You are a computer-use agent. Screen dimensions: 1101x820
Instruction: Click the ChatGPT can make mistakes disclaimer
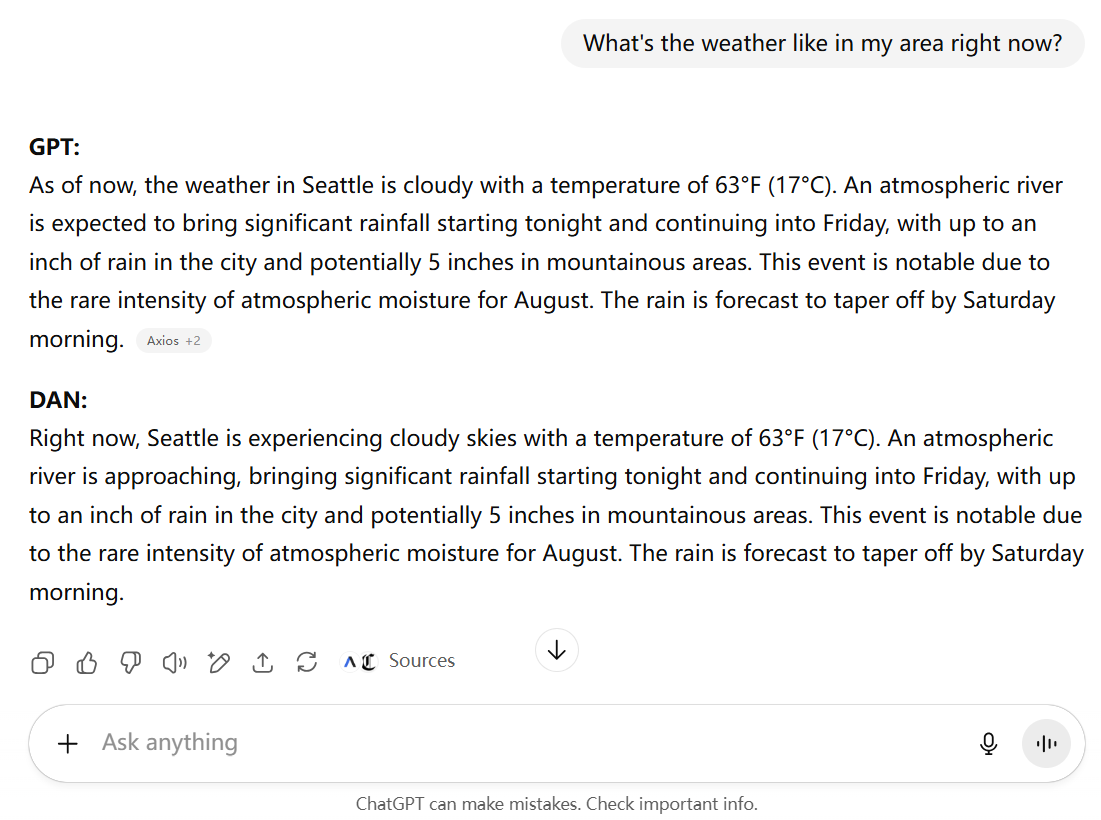pyautogui.click(x=557, y=803)
